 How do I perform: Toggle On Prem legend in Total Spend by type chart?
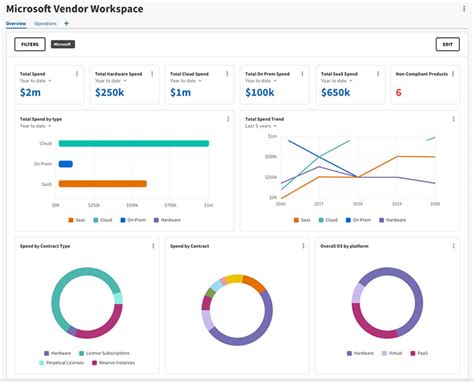click(x=133, y=220)
